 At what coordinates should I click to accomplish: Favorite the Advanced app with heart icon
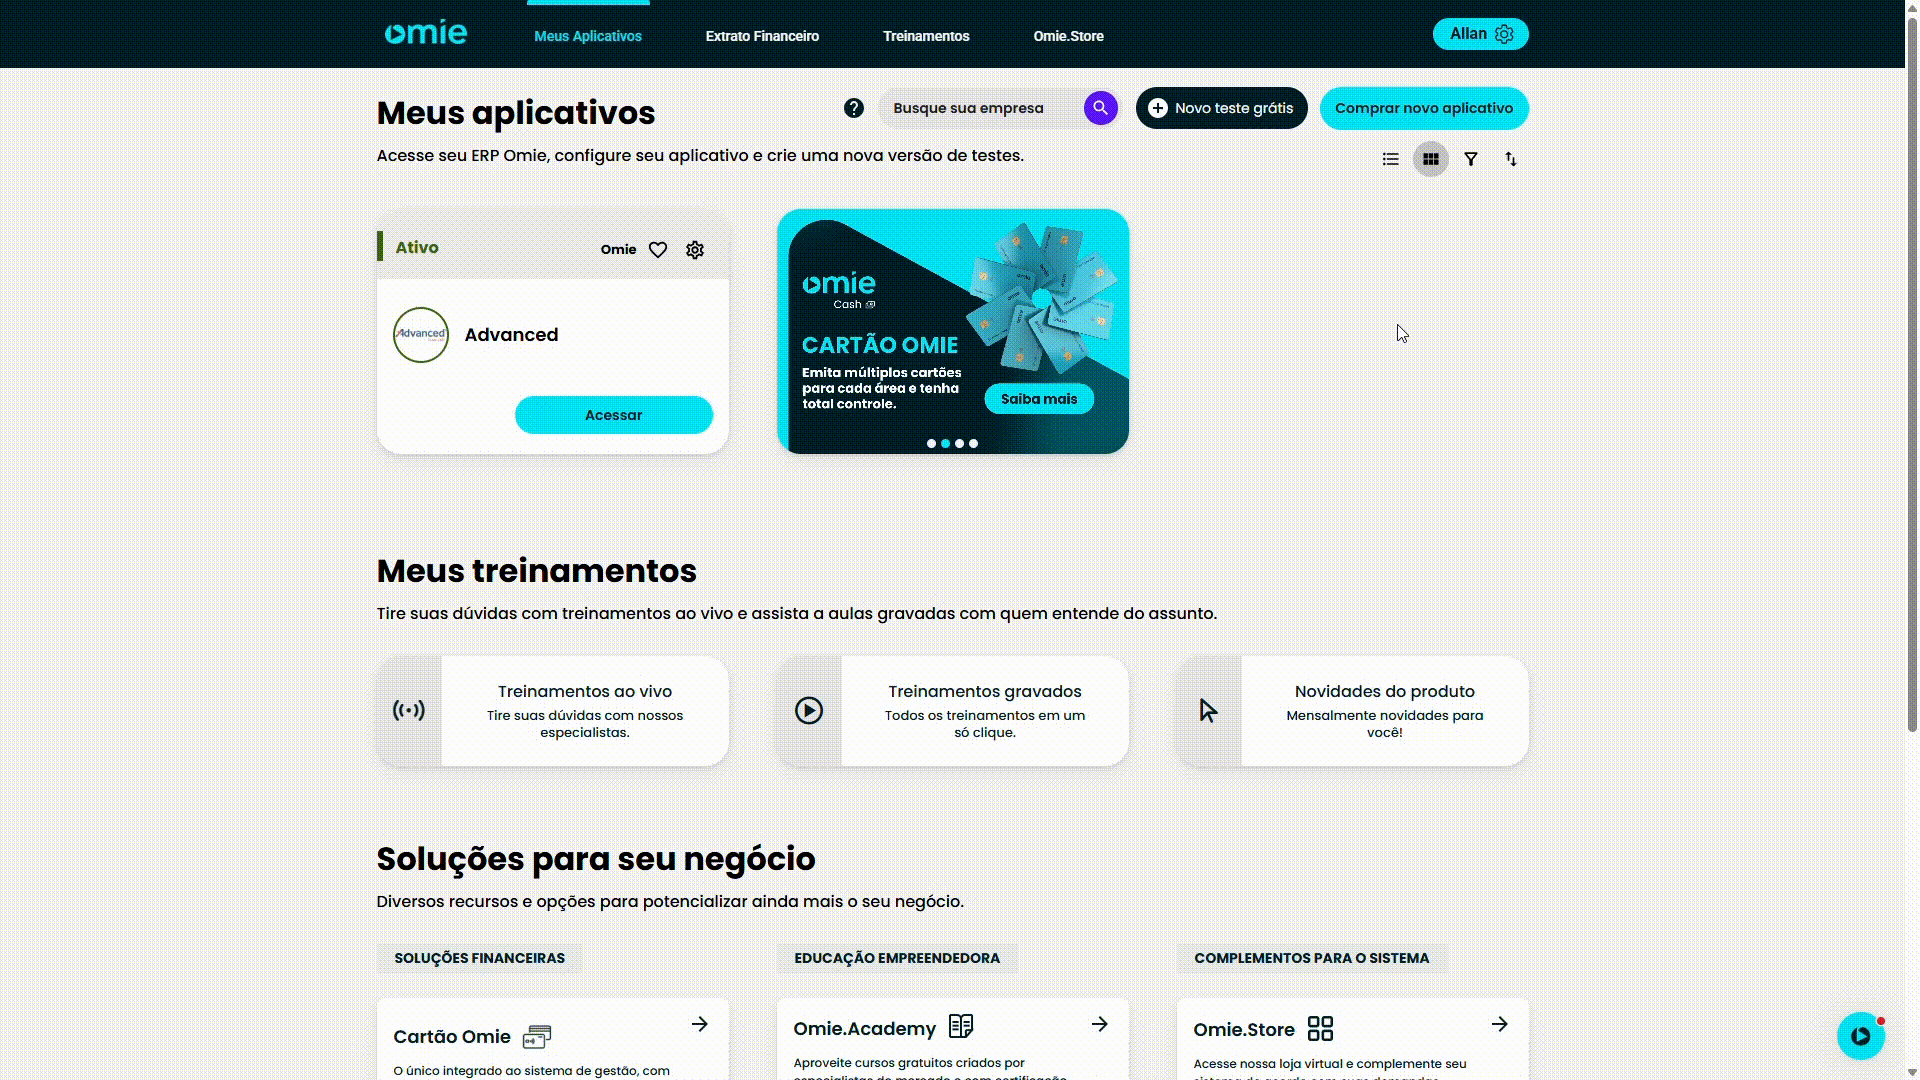pyautogui.click(x=658, y=250)
